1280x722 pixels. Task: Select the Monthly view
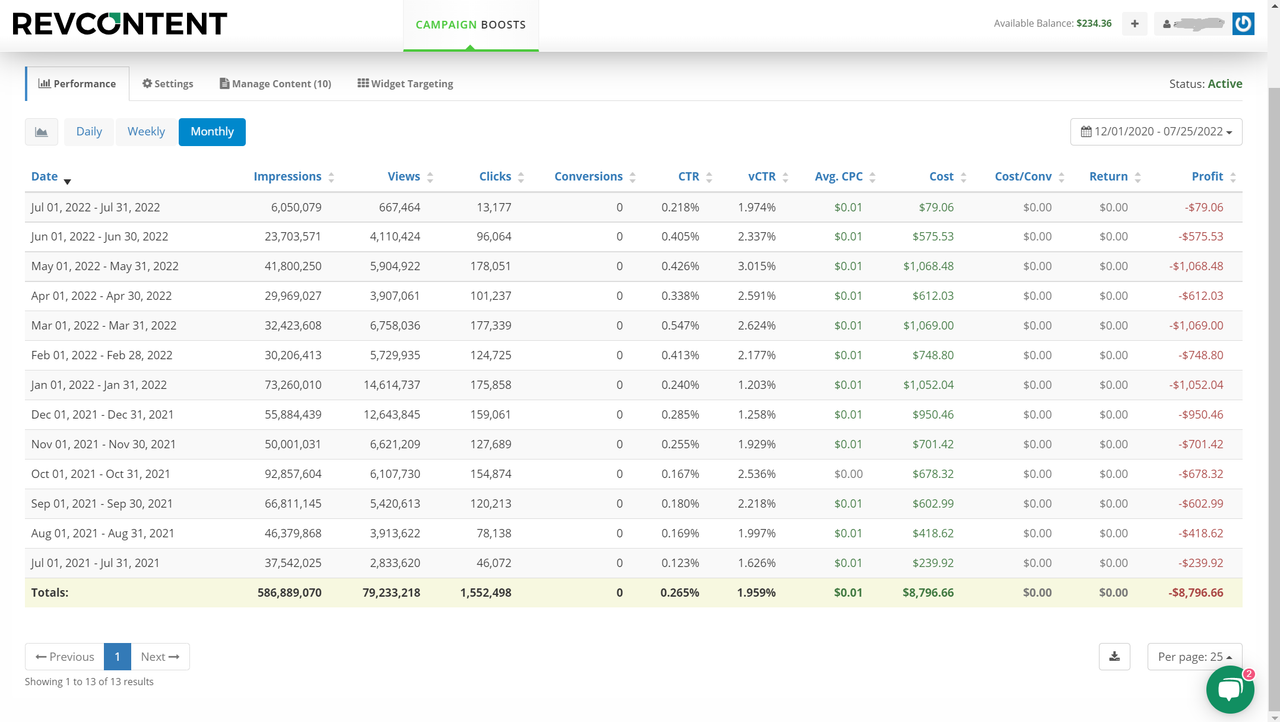point(212,132)
